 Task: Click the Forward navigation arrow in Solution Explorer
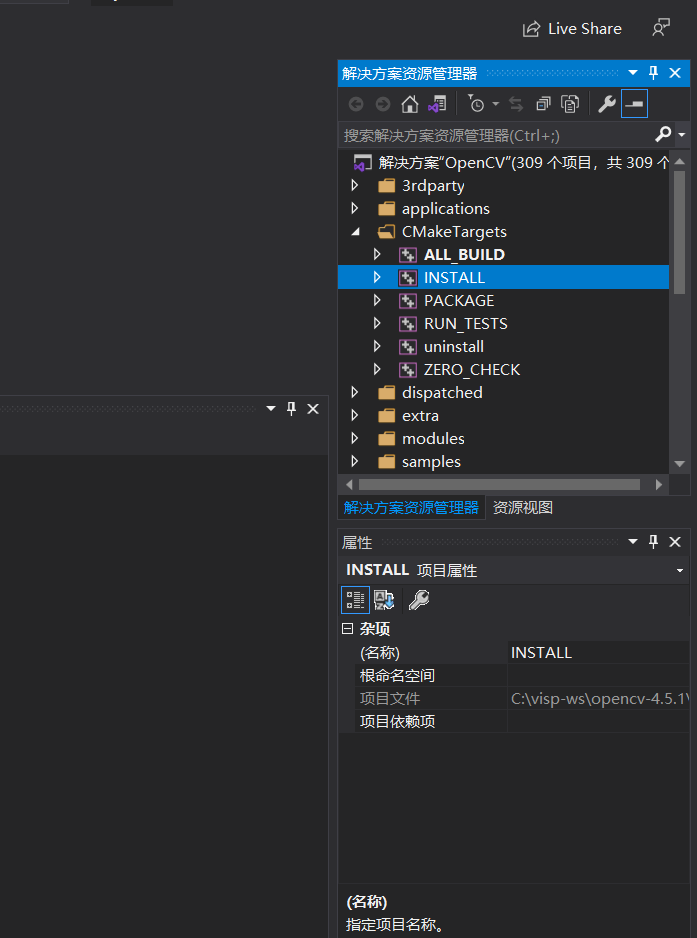tap(383, 105)
